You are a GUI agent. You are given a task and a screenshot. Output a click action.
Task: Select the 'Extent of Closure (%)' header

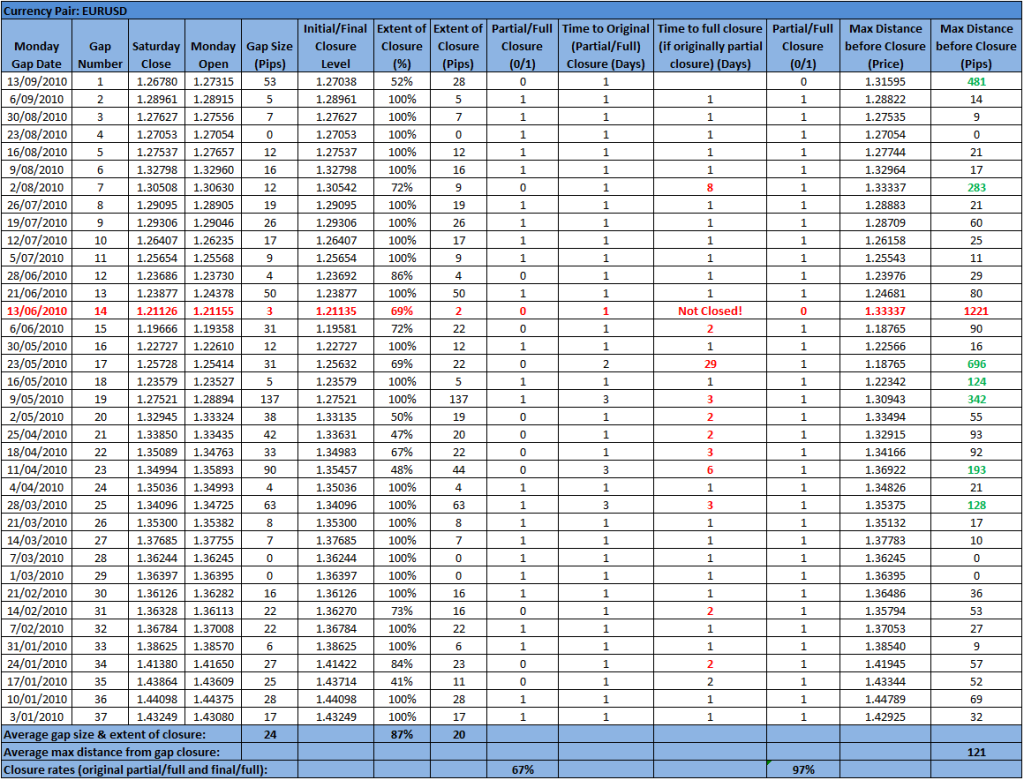point(402,46)
